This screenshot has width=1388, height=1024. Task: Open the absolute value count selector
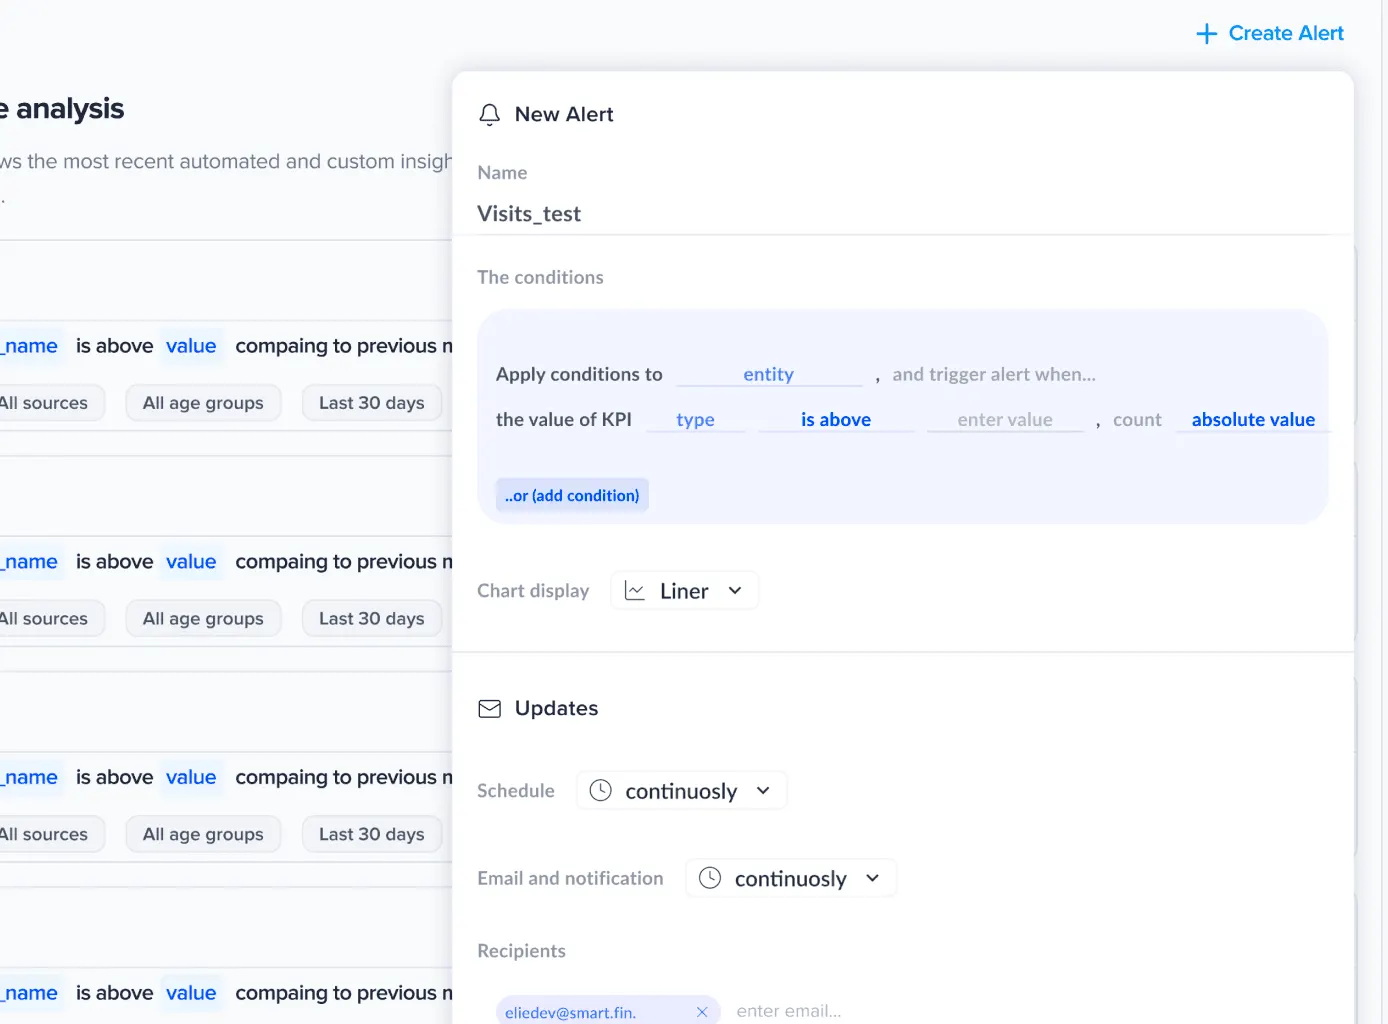pos(1253,420)
